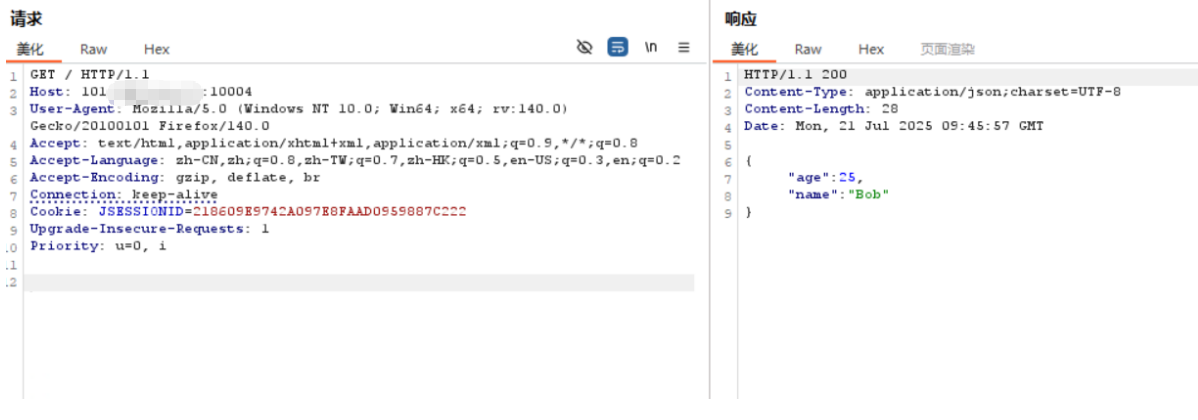Click the 响应 panel title
1198x420 pixels.
coord(741,19)
